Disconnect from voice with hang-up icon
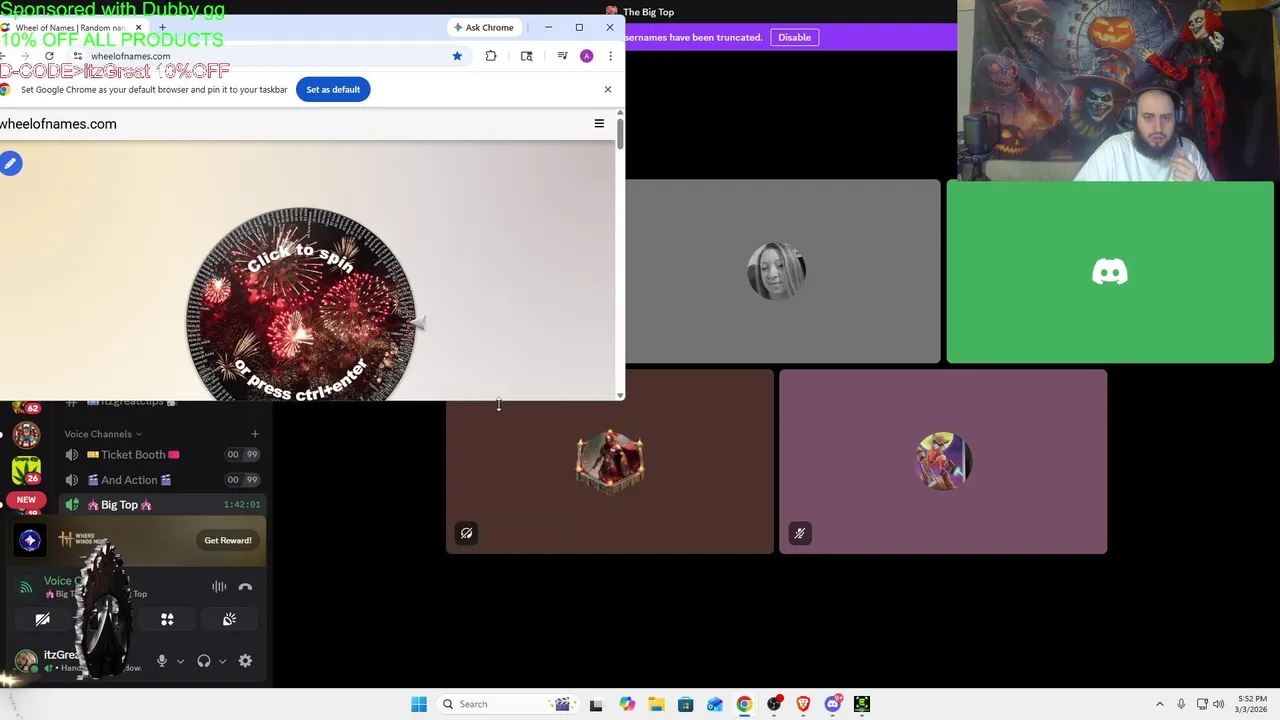This screenshot has height=720, width=1280. pyautogui.click(x=245, y=587)
